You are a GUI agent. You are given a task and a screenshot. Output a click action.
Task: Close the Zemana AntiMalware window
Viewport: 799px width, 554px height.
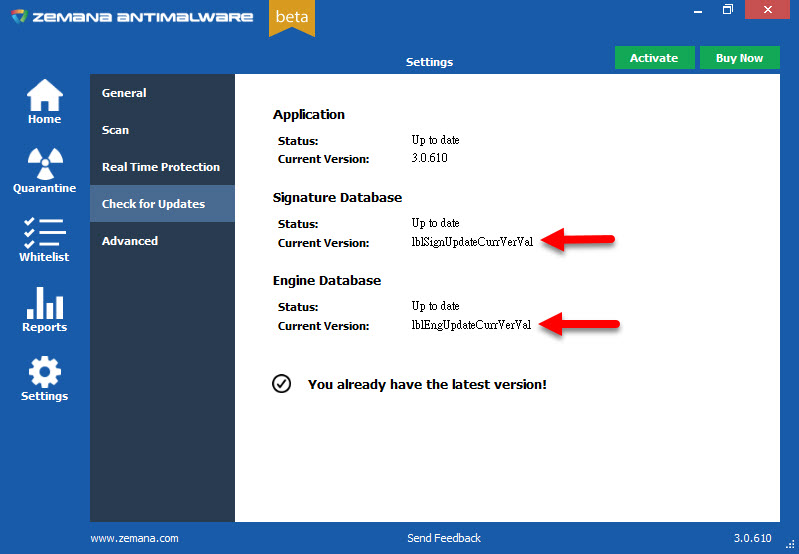point(767,10)
